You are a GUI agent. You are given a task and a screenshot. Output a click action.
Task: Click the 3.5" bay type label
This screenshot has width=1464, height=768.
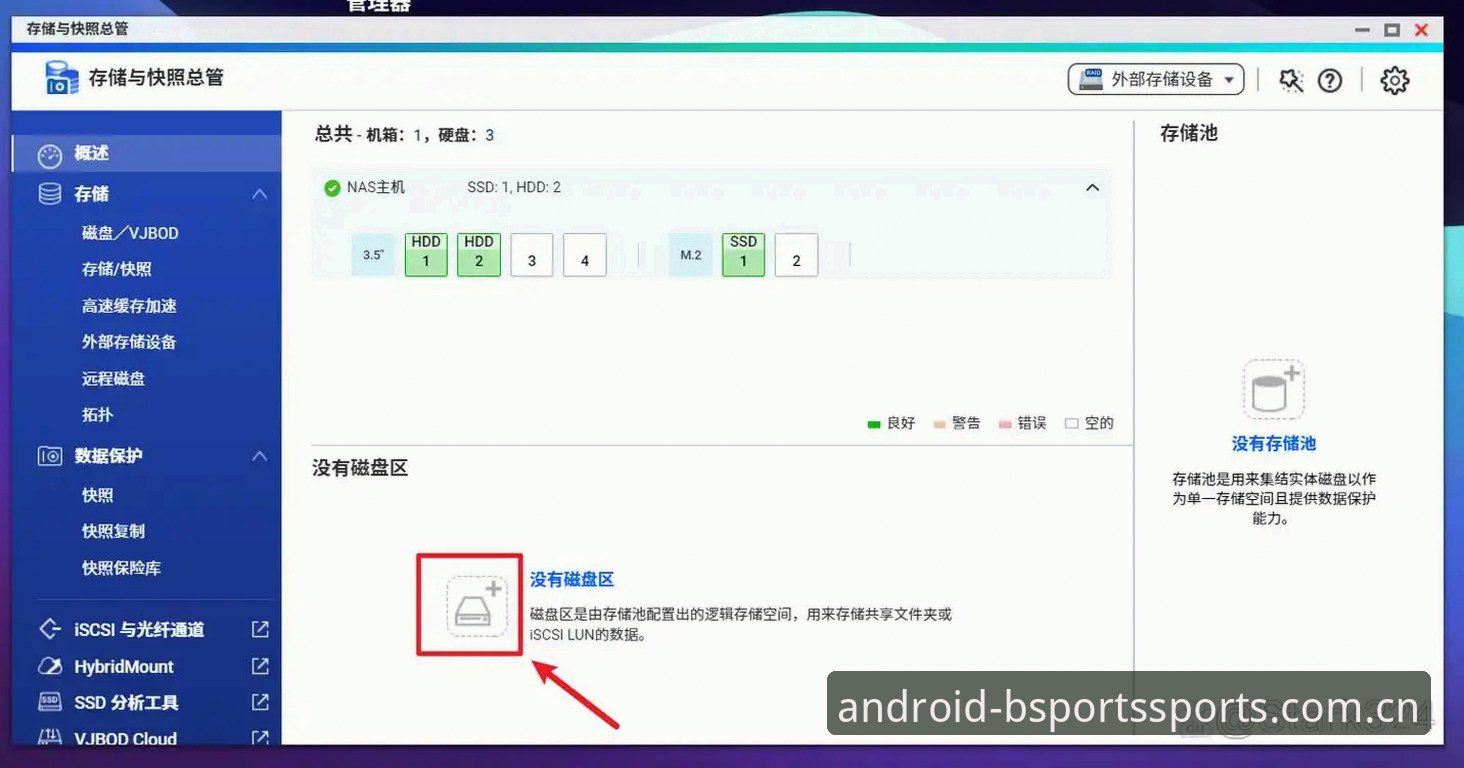tap(373, 255)
